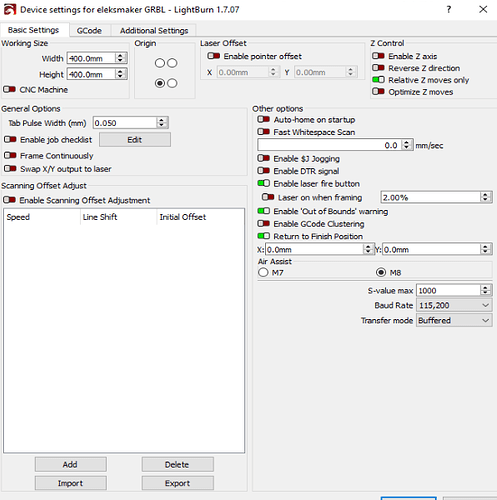Screen dimensions: 497x500
Task: Click the Add button
Action: (x=71, y=464)
